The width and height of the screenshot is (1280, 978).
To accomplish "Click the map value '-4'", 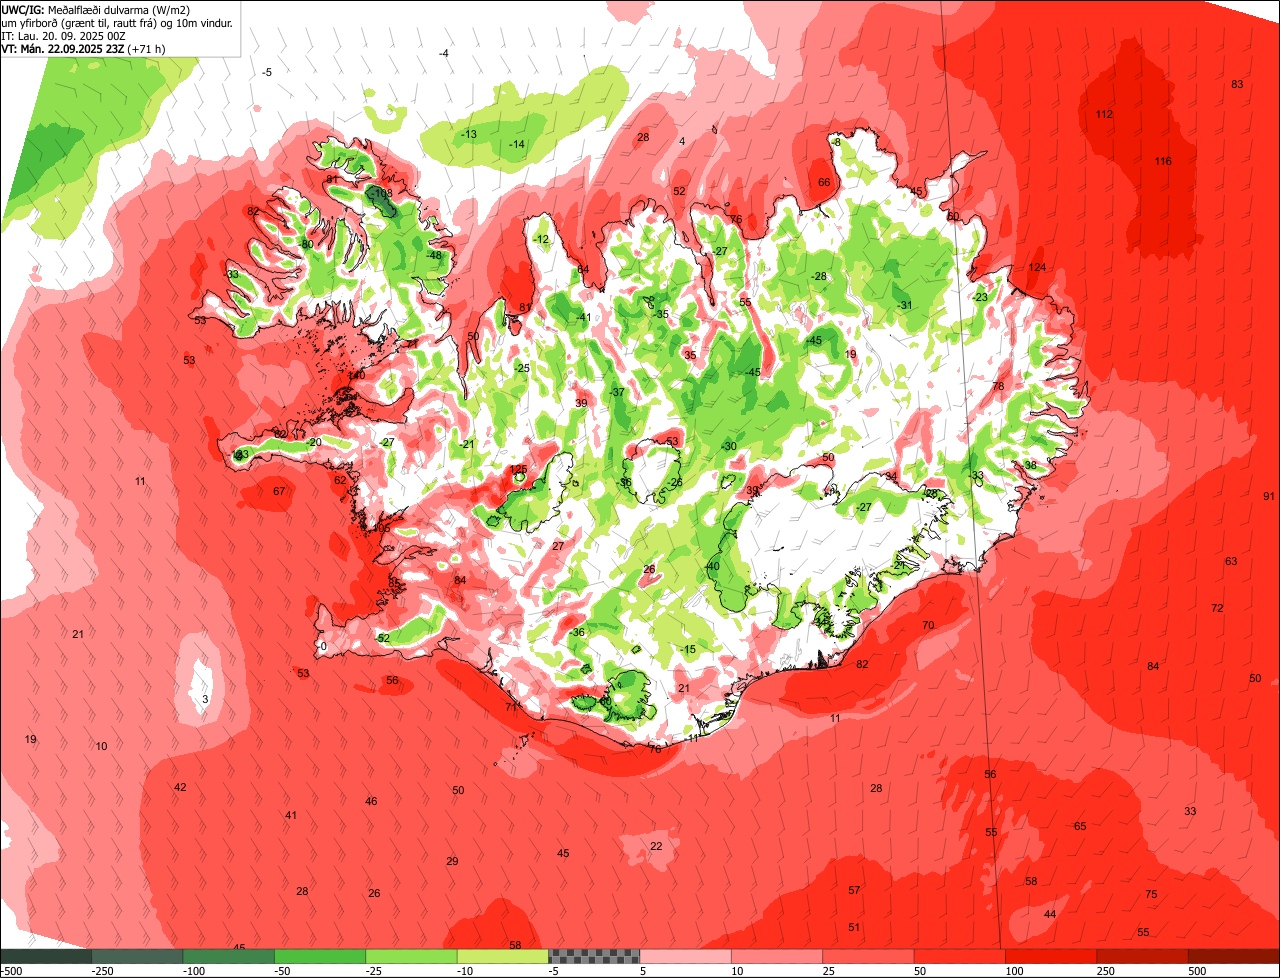I will coord(444,53).
